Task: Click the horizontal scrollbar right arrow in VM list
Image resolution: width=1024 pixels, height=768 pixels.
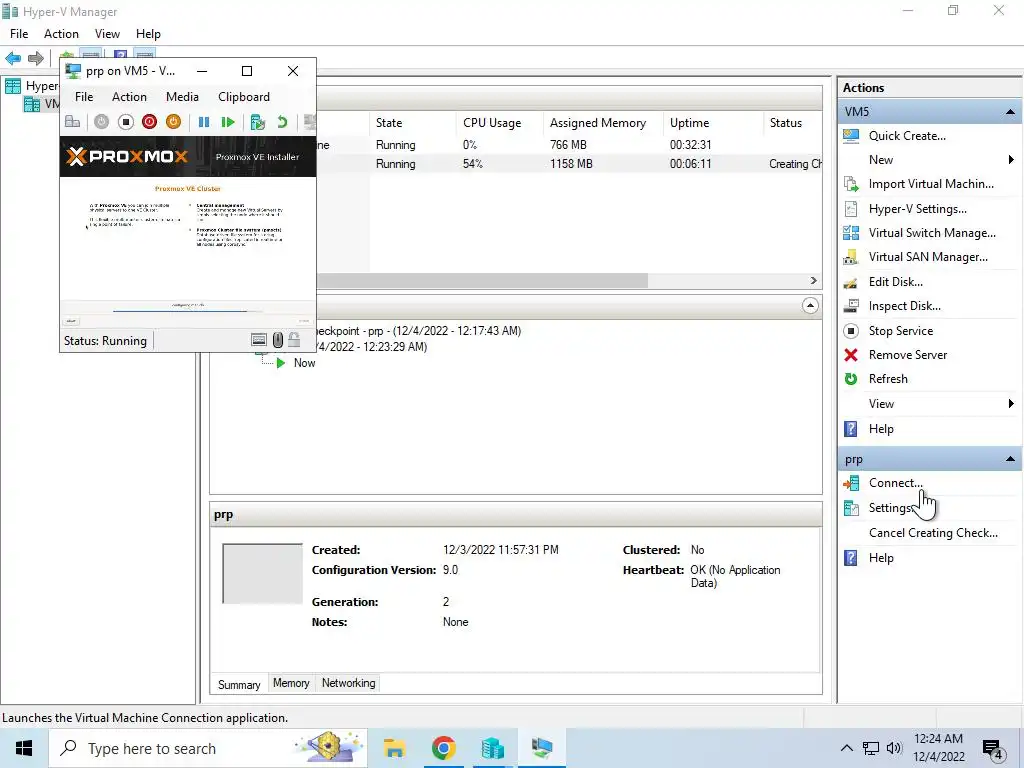Action: tap(813, 281)
